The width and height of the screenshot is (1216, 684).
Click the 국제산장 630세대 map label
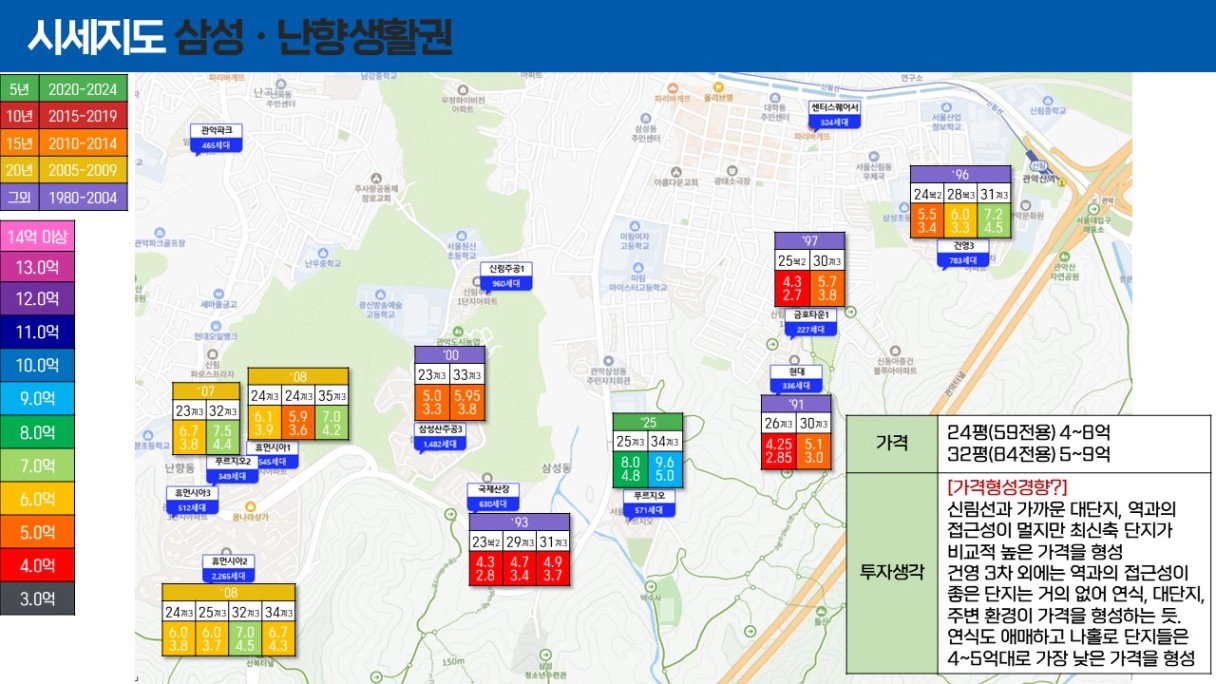(x=494, y=495)
